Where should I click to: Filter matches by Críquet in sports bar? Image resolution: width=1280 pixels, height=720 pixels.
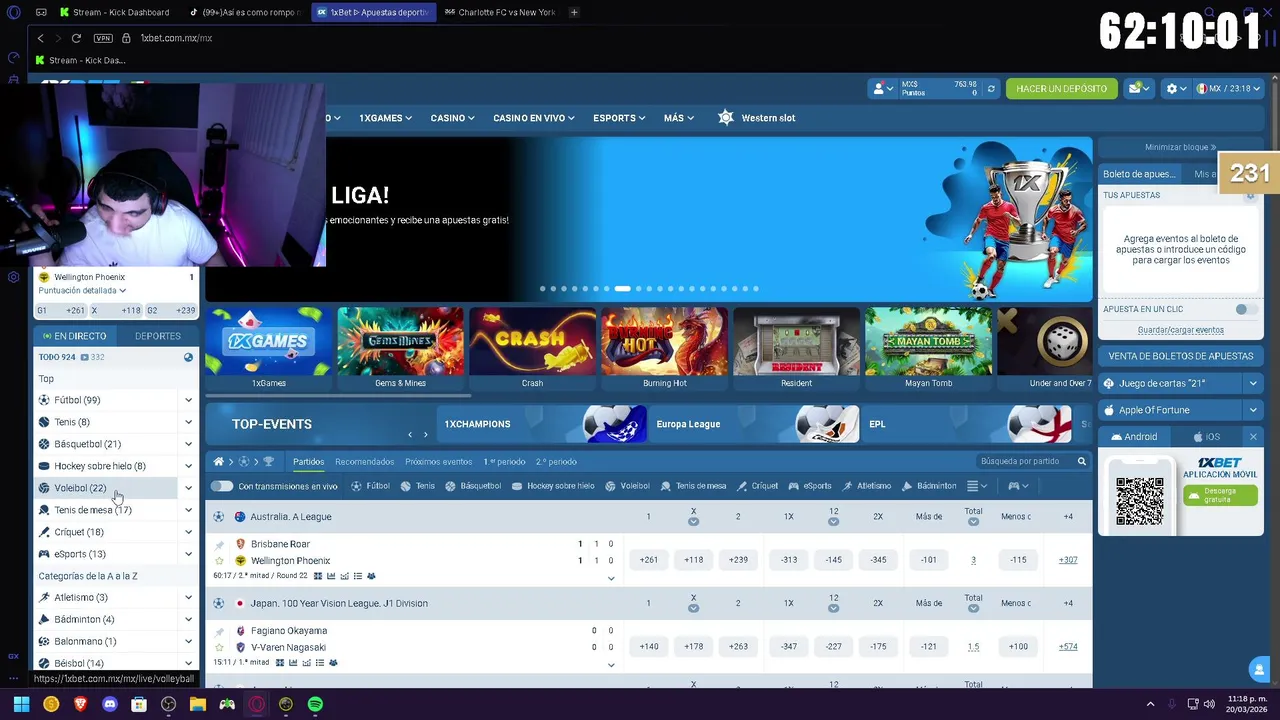pyautogui.click(x=758, y=486)
